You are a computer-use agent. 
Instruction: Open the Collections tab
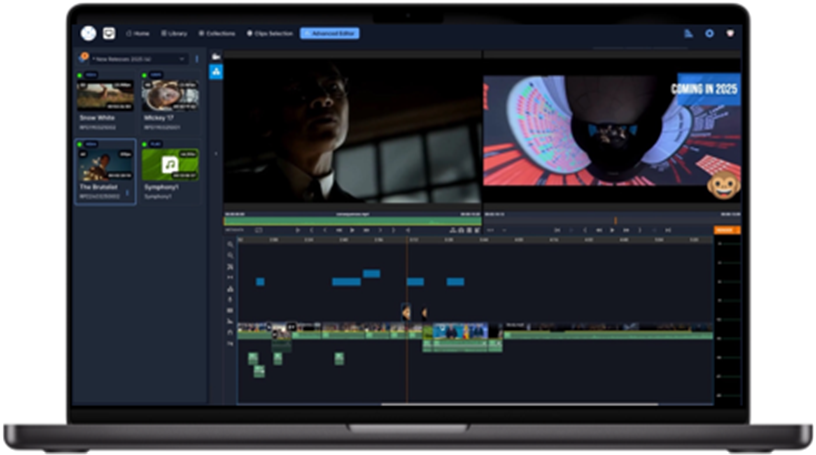pyautogui.click(x=217, y=33)
